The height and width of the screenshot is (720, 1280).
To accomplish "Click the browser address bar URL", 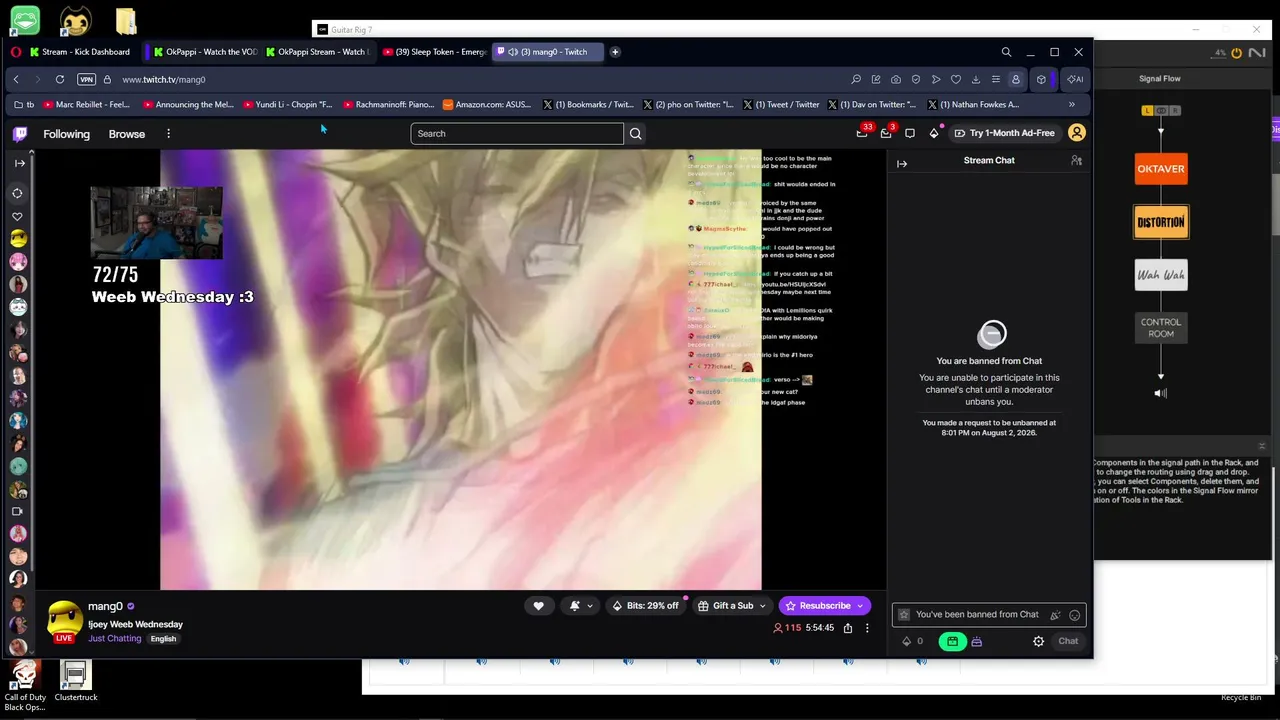I will coord(164,79).
